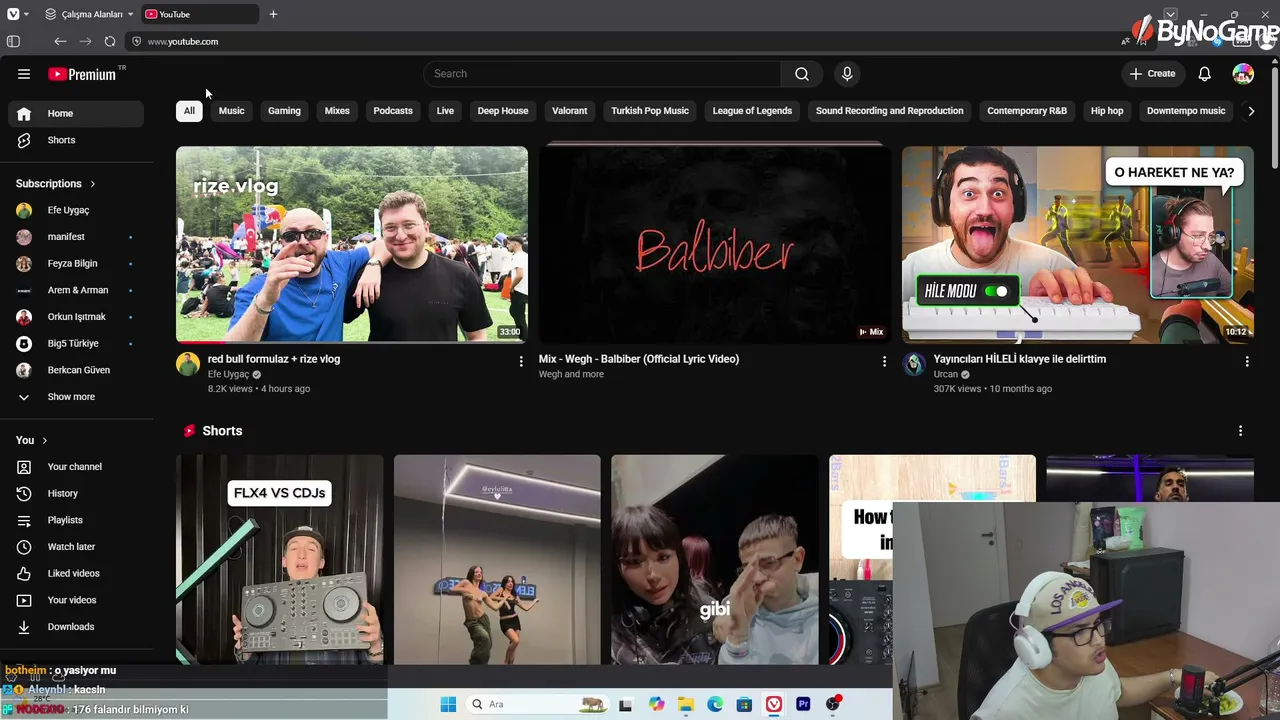Open Copilot from the taskbar
Viewport: 1280px width, 720px height.
656,705
